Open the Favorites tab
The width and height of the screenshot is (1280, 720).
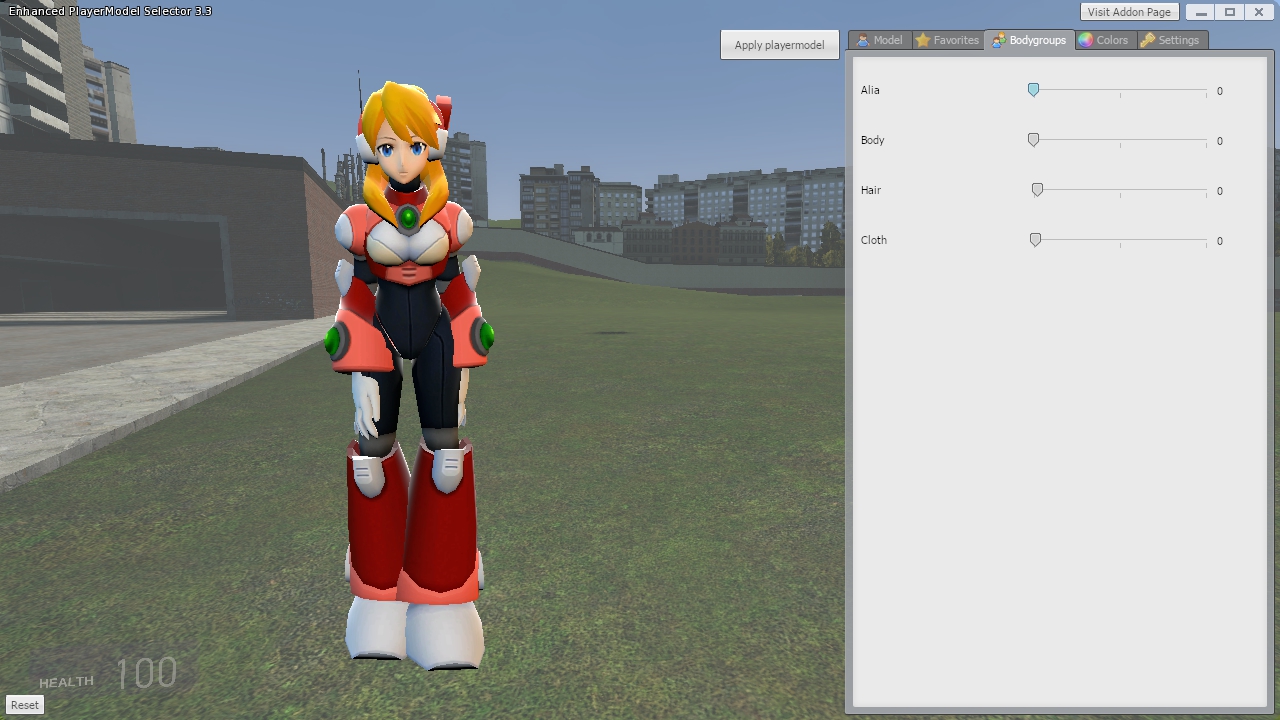[x=947, y=40]
